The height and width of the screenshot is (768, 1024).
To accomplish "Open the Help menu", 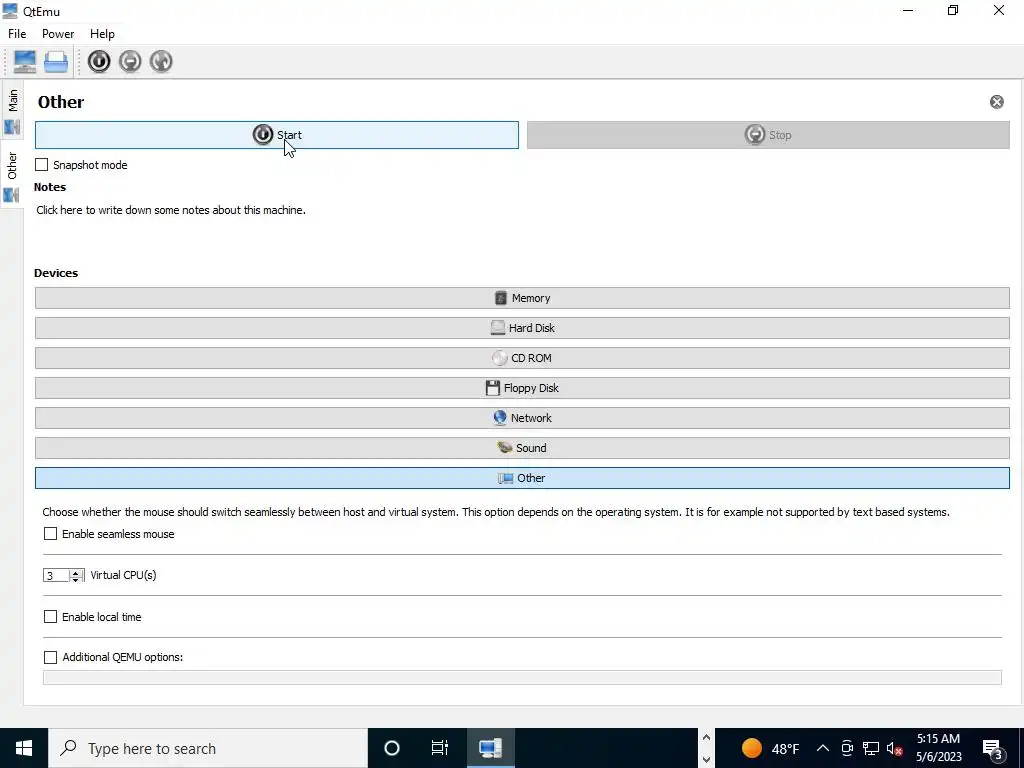I will [103, 34].
